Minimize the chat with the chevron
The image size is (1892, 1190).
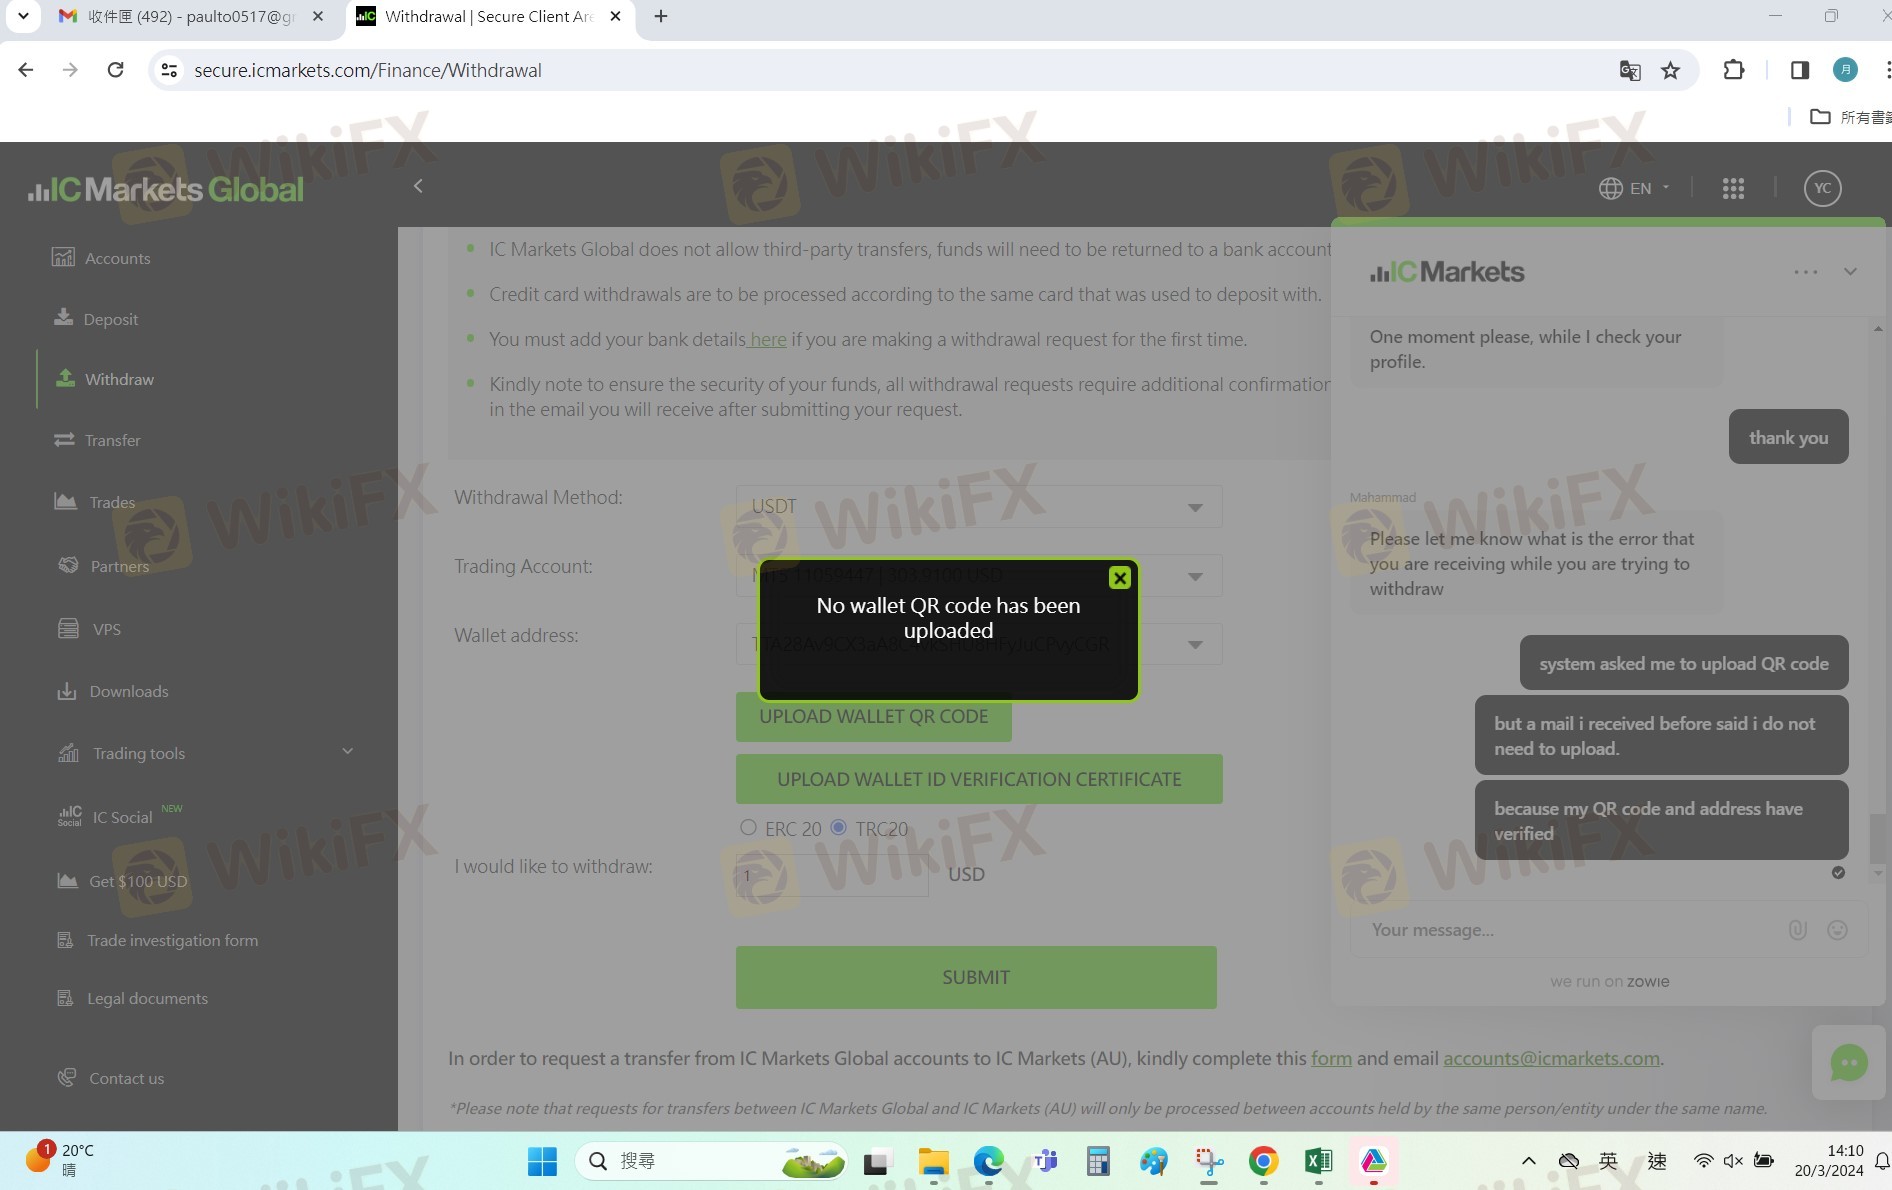(x=1850, y=272)
